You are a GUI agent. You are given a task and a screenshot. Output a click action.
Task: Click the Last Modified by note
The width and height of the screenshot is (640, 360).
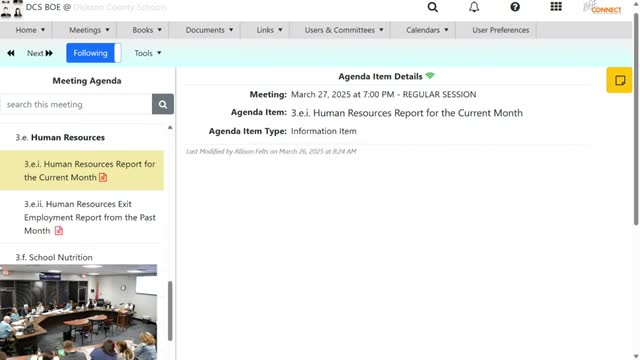point(271,151)
